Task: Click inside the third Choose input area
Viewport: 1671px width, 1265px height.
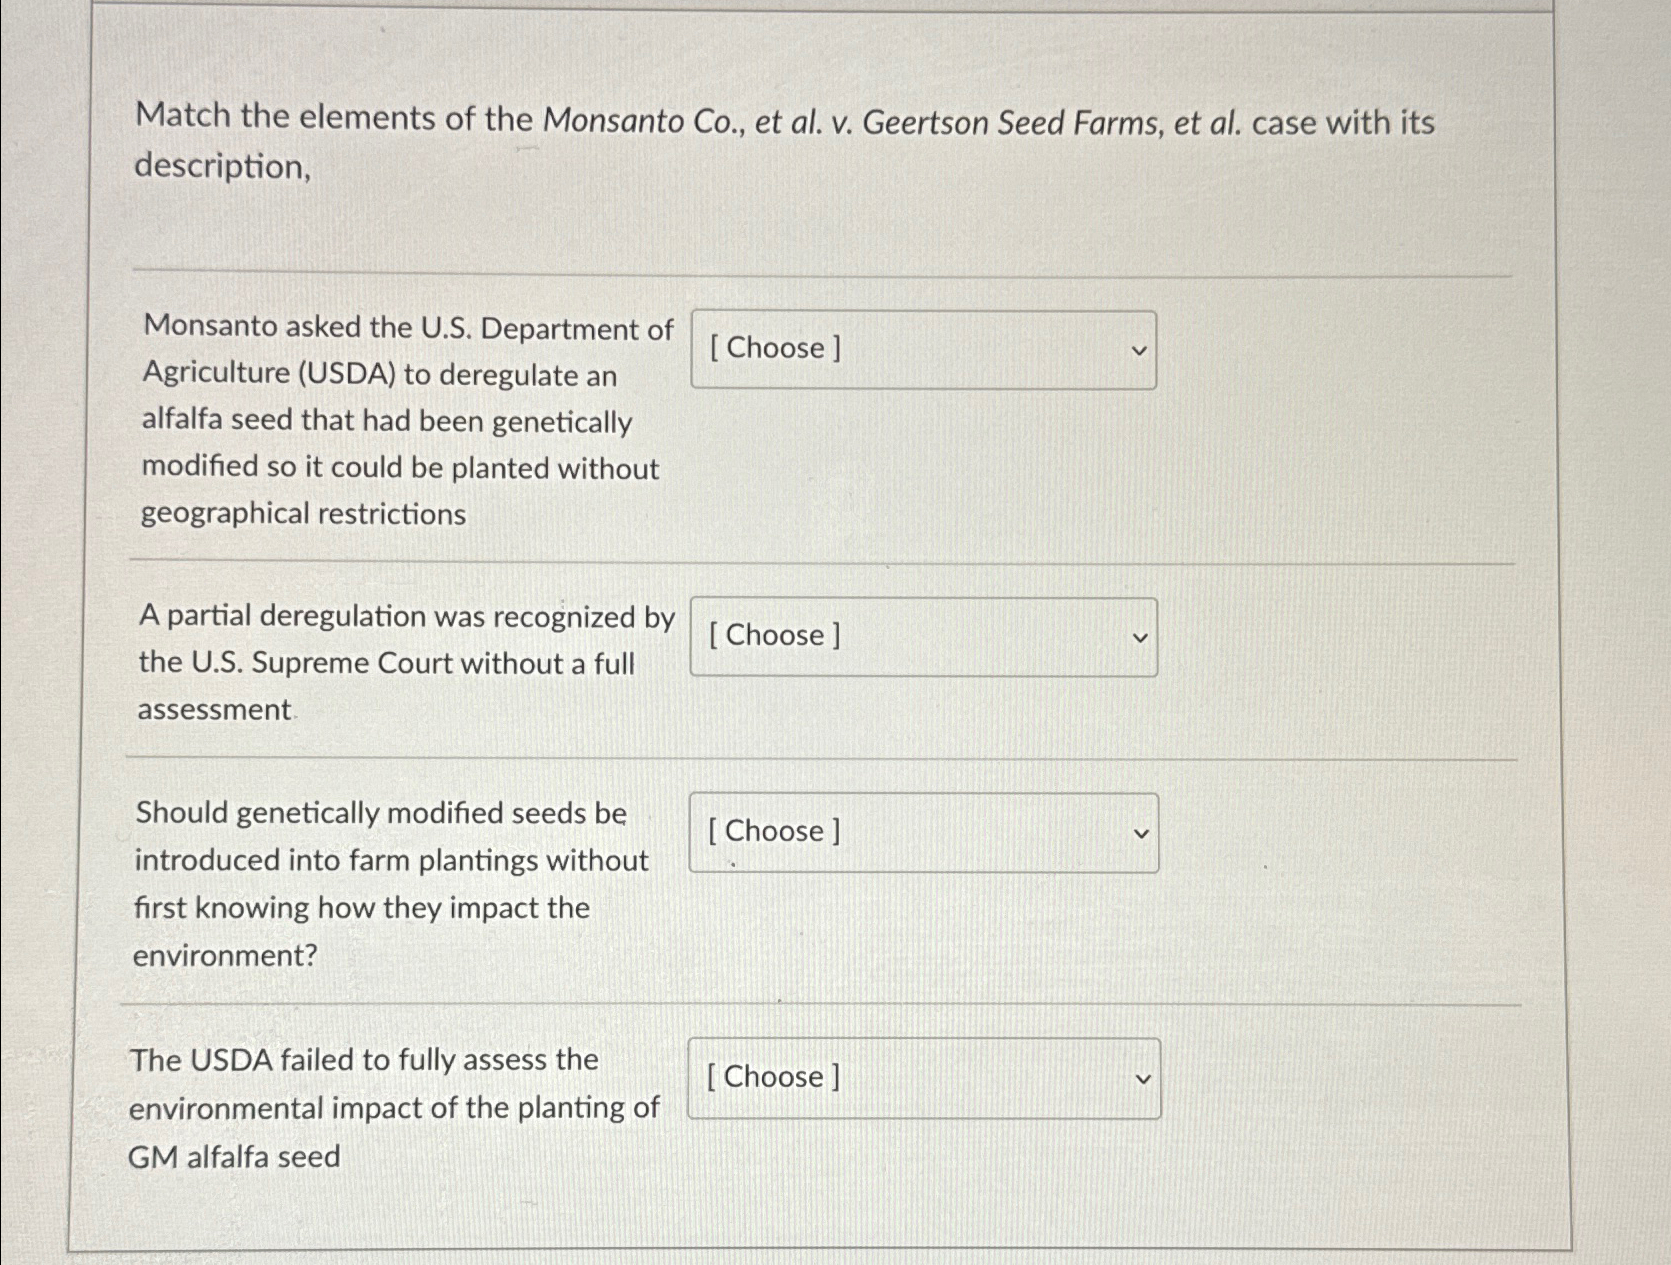Action: tap(850, 832)
